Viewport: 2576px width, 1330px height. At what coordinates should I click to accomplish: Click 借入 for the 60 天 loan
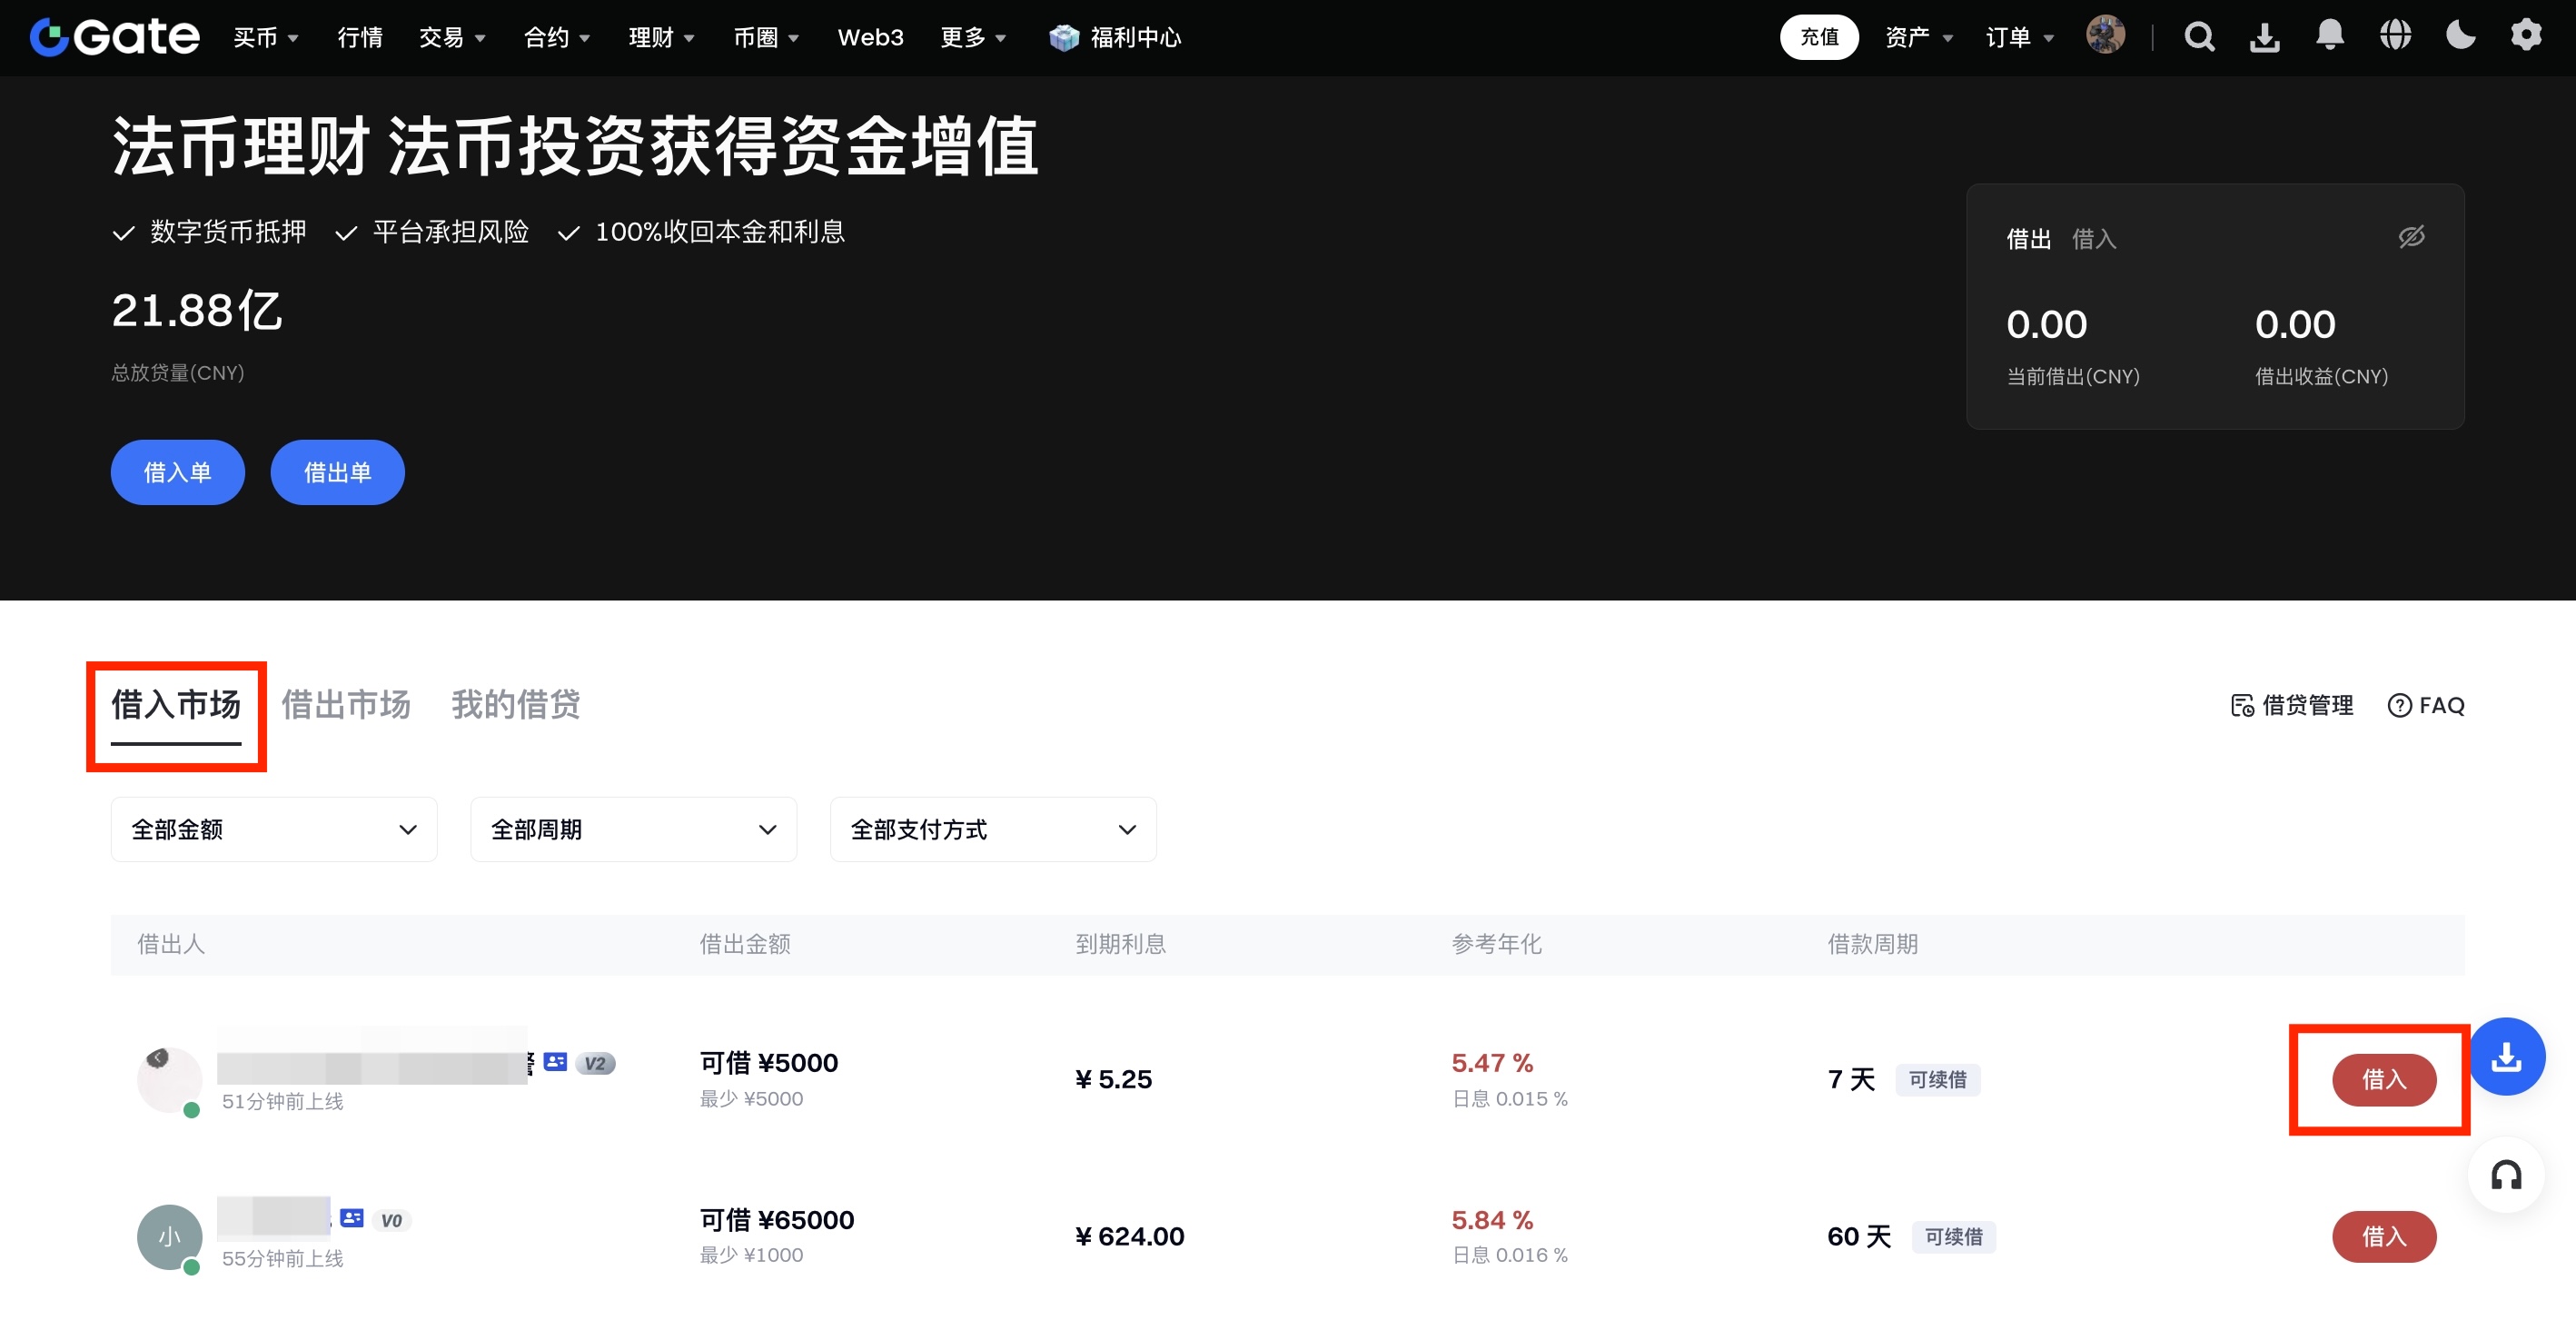[2384, 1236]
